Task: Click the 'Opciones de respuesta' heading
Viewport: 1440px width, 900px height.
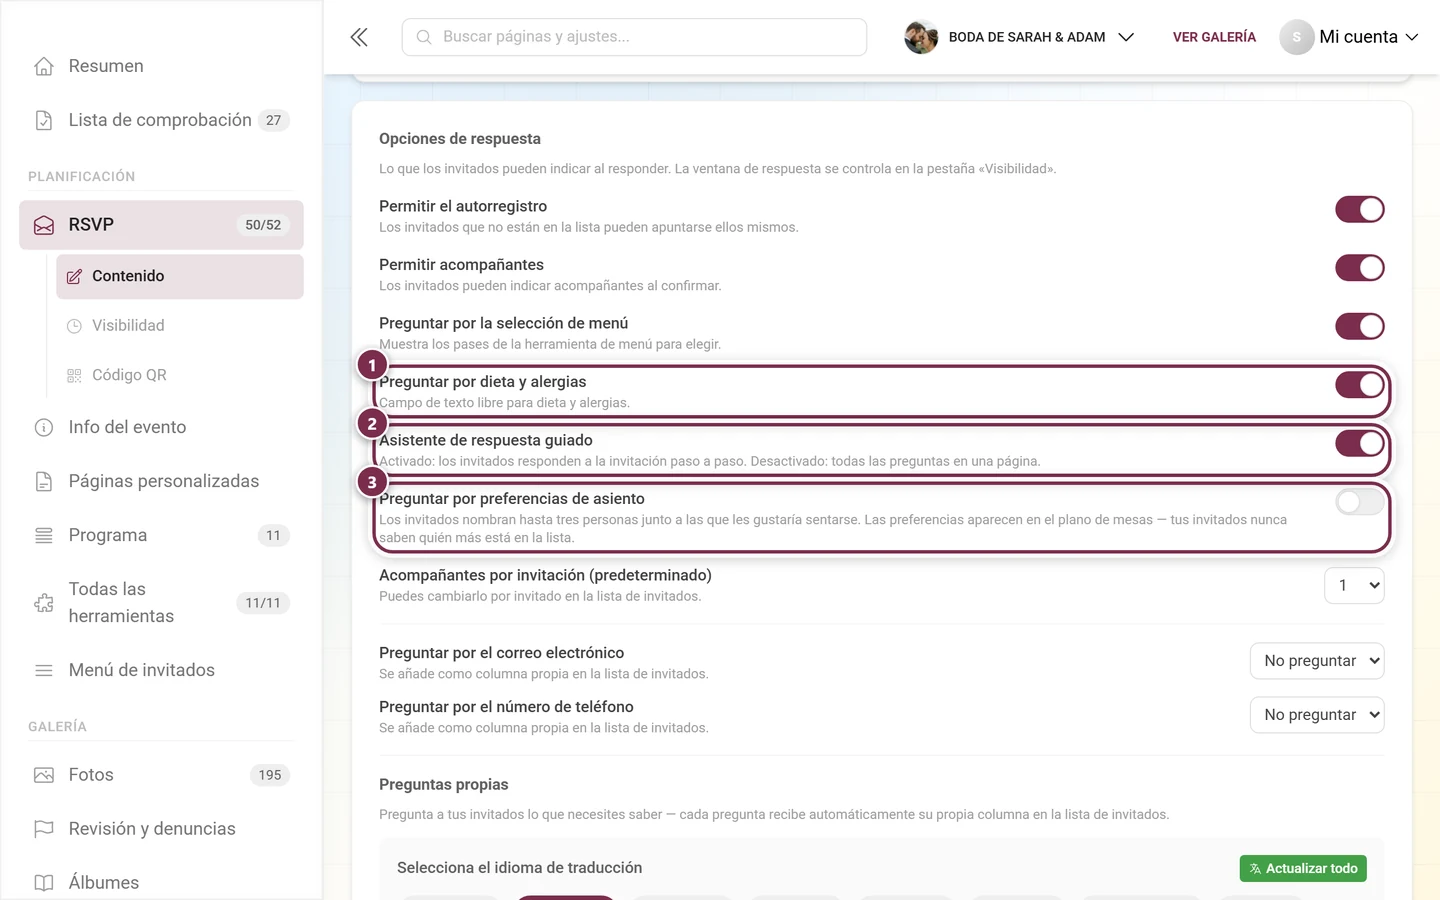Action: (460, 139)
